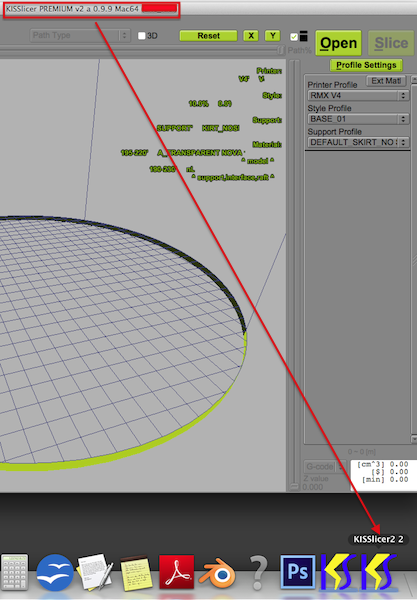Image resolution: width=417 pixels, height=600 pixels.
Task: Click the vertical Z value slider handle
Action: pyautogui.click(x=294, y=487)
